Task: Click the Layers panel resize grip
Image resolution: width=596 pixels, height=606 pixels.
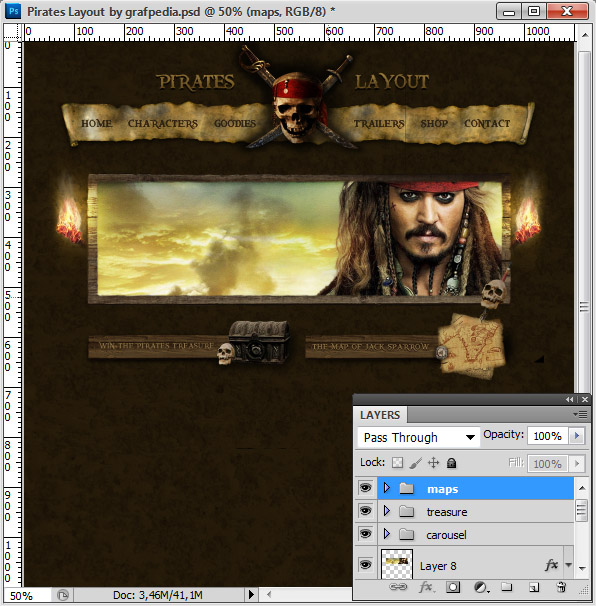Action: pyautogui.click(x=584, y=589)
